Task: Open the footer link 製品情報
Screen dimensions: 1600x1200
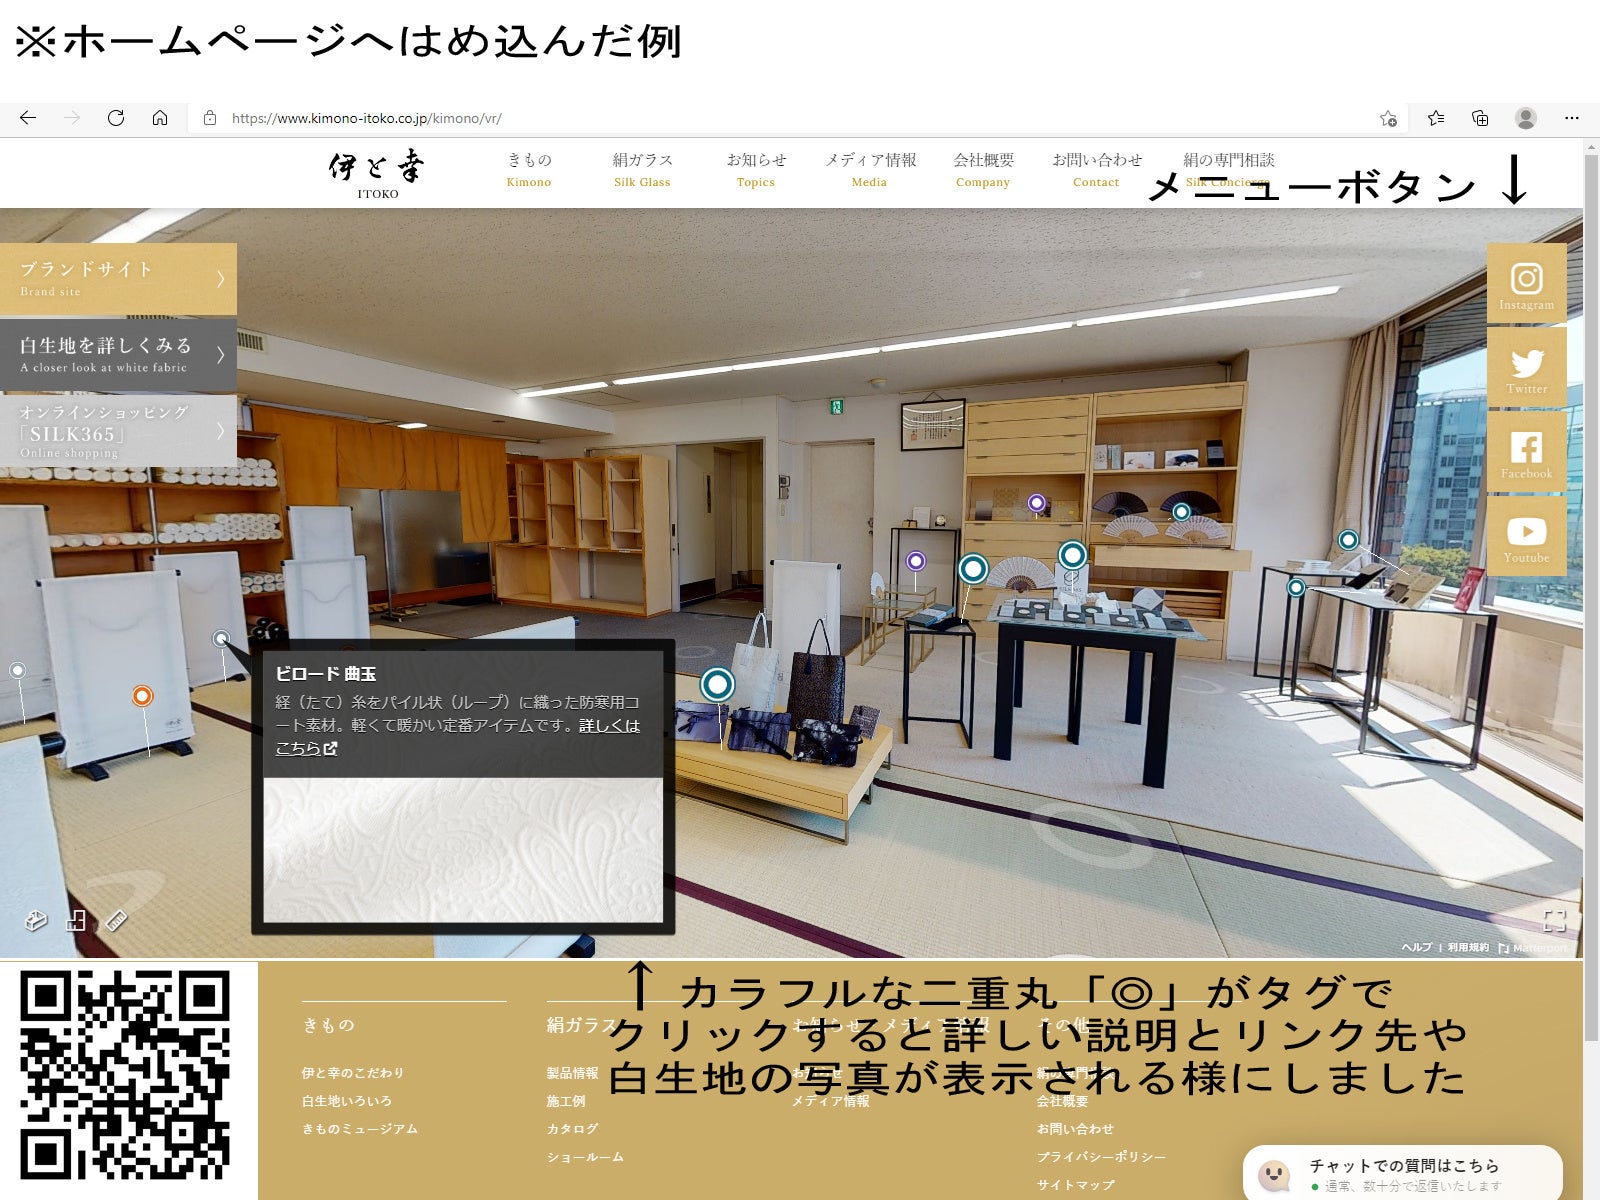Action: tap(572, 1073)
